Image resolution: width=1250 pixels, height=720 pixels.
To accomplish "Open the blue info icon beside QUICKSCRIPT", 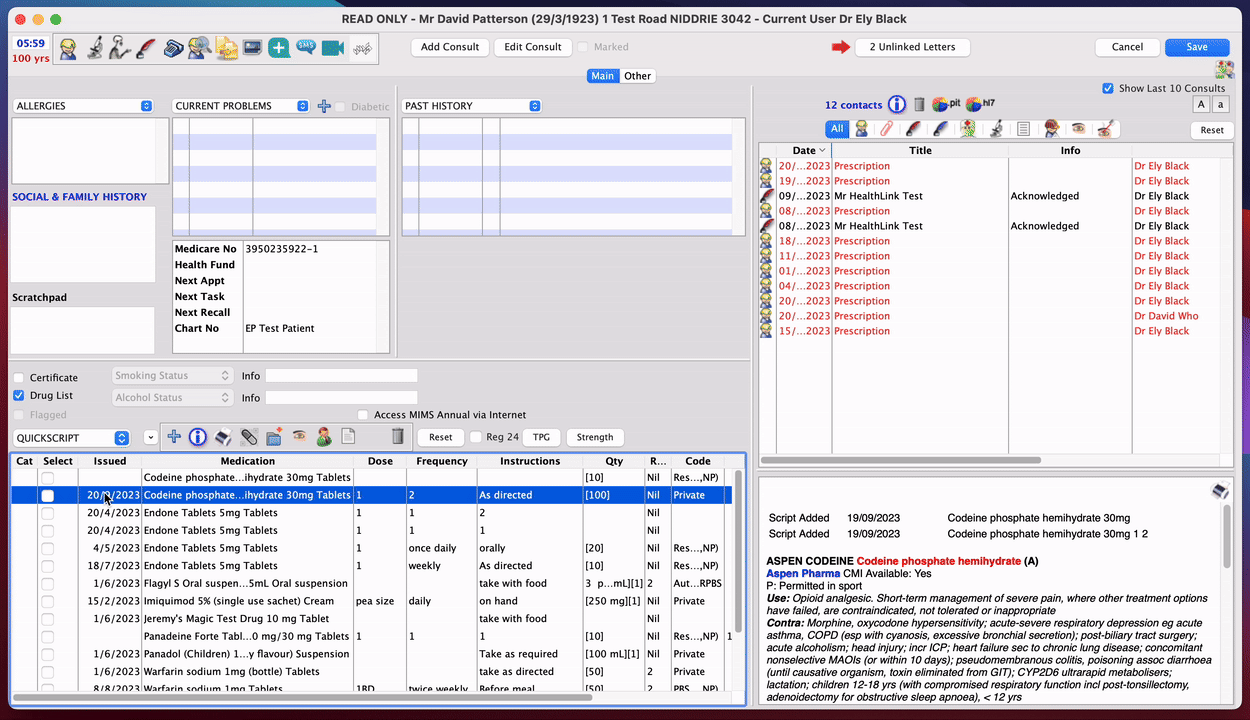I will pos(197,437).
